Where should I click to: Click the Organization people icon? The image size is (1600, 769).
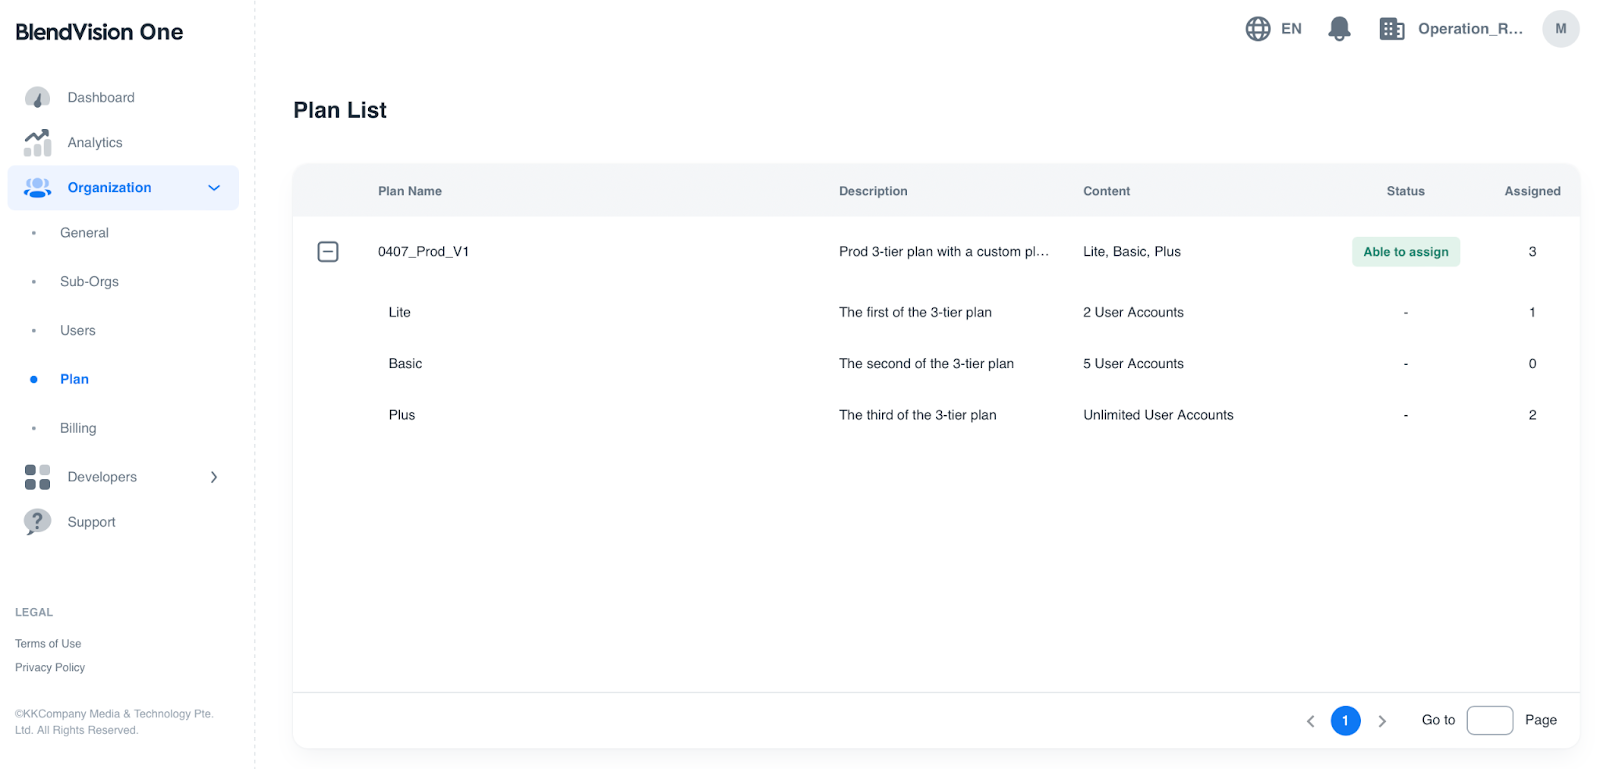[x=37, y=188]
